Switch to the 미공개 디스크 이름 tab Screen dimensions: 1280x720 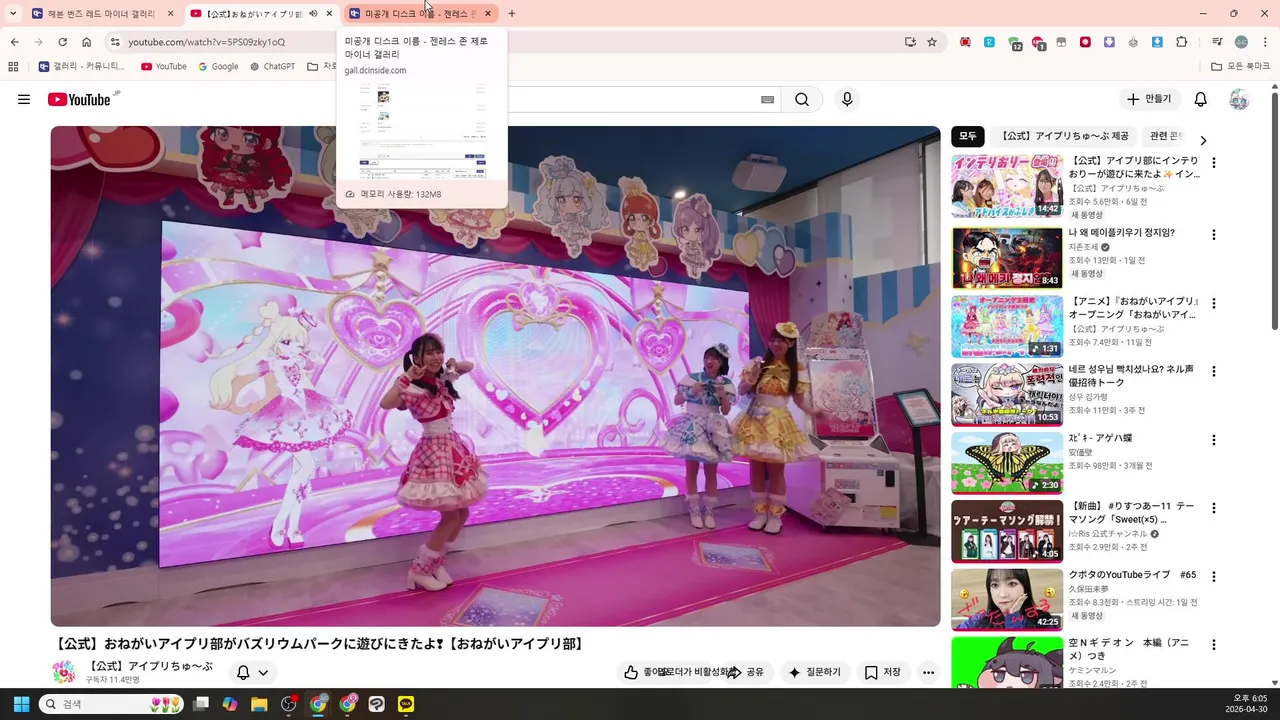pyautogui.click(x=421, y=14)
